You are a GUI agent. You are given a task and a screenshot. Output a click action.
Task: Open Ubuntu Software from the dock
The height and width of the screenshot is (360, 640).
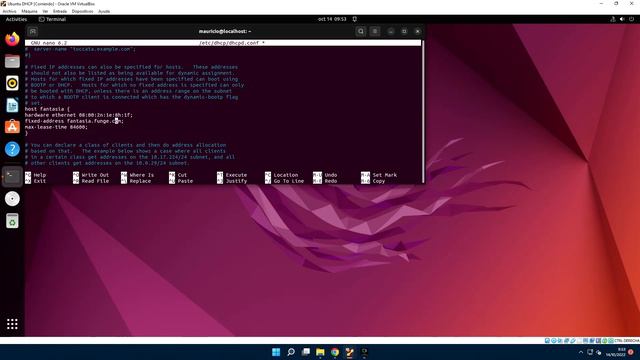tap(12, 127)
